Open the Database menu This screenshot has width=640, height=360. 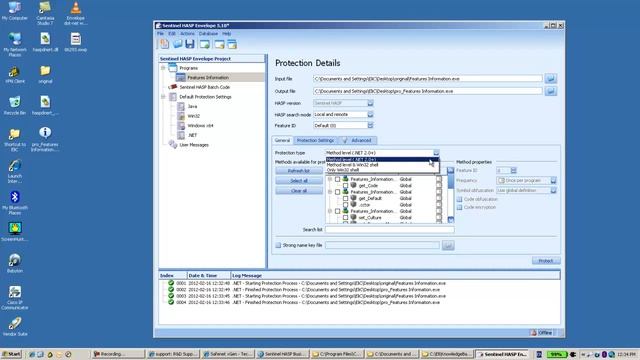click(209, 33)
